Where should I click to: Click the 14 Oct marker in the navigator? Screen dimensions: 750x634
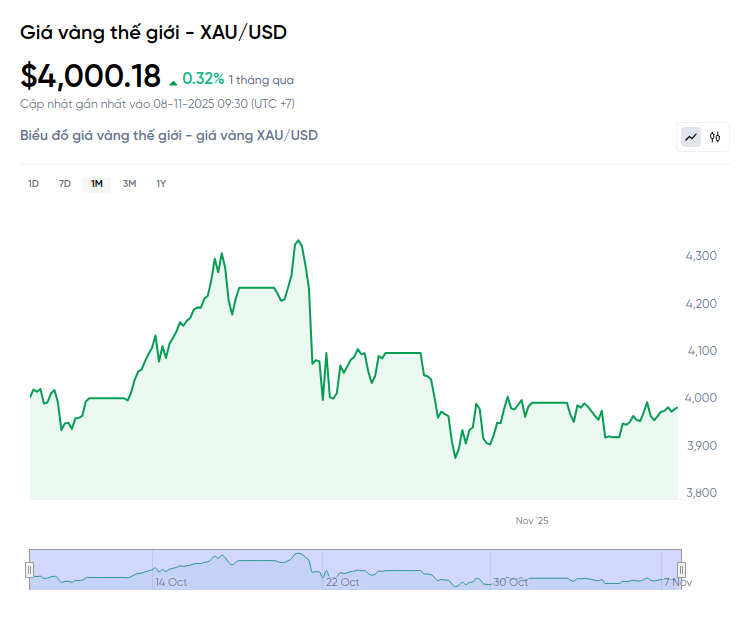pyautogui.click(x=171, y=582)
